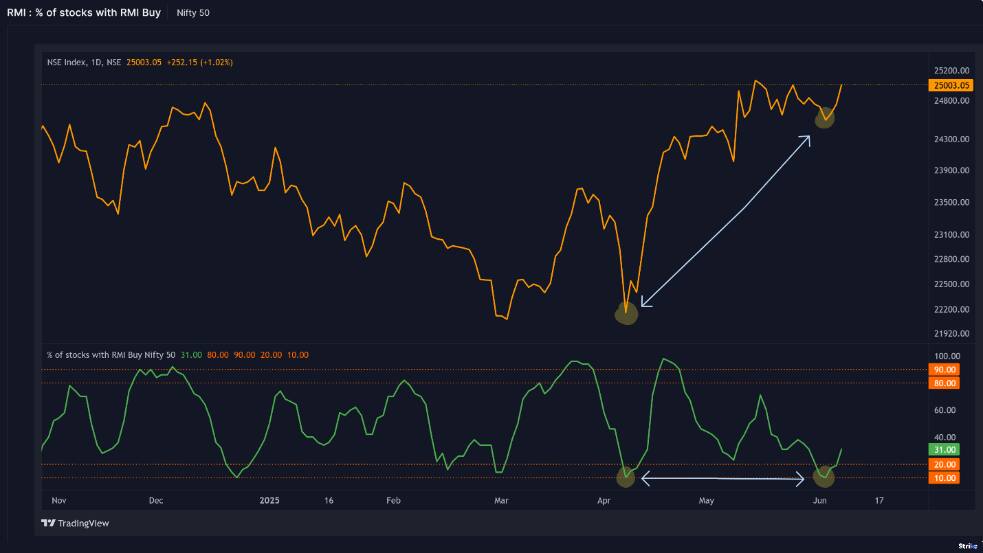Image resolution: width=983 pixels, height=553 pixels.
Task: Click the Apr label on time axis
Action: (x=603, y=498)
